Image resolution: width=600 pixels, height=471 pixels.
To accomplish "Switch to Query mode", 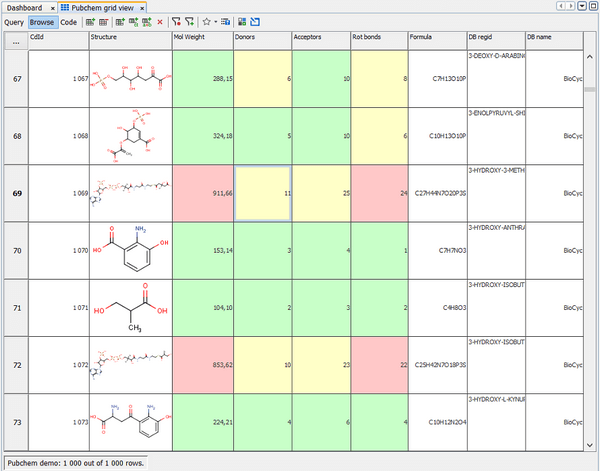I will point(14,21).
